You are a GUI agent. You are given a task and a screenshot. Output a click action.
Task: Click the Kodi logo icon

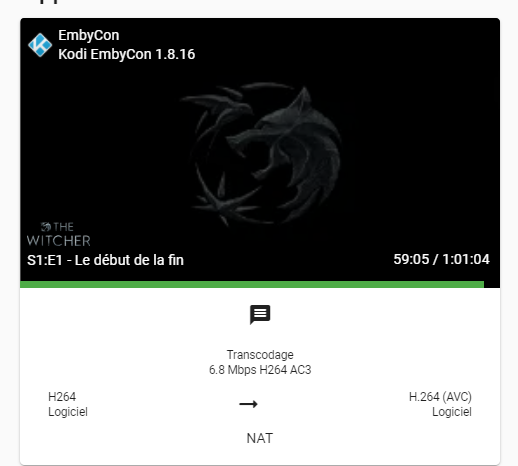(x=40, y=45)
